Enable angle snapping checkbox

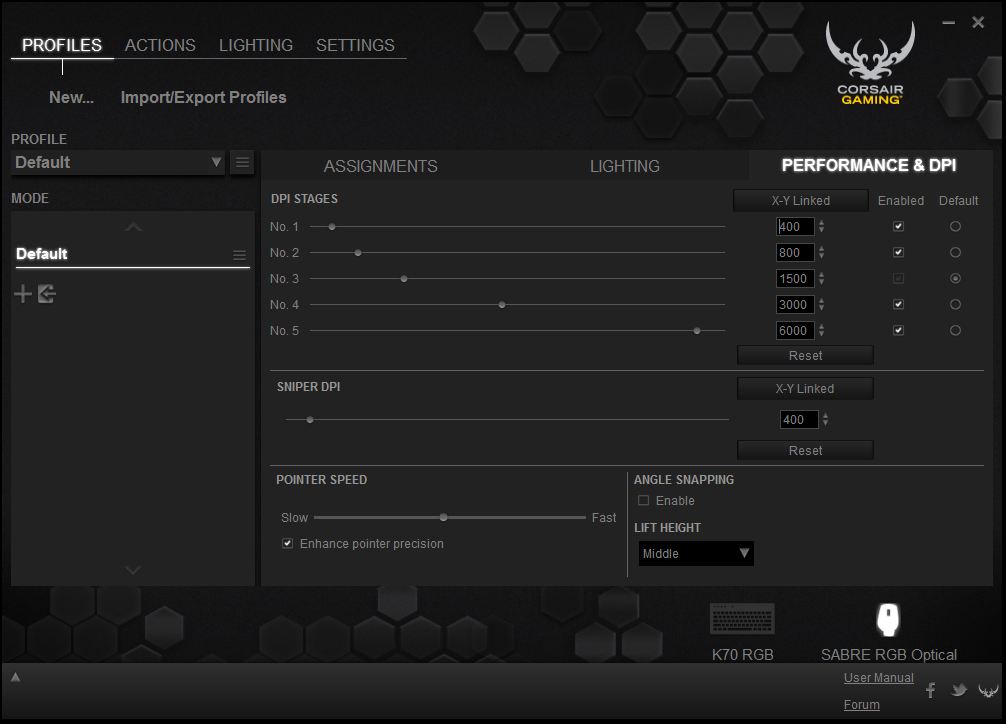click(644, 500)
